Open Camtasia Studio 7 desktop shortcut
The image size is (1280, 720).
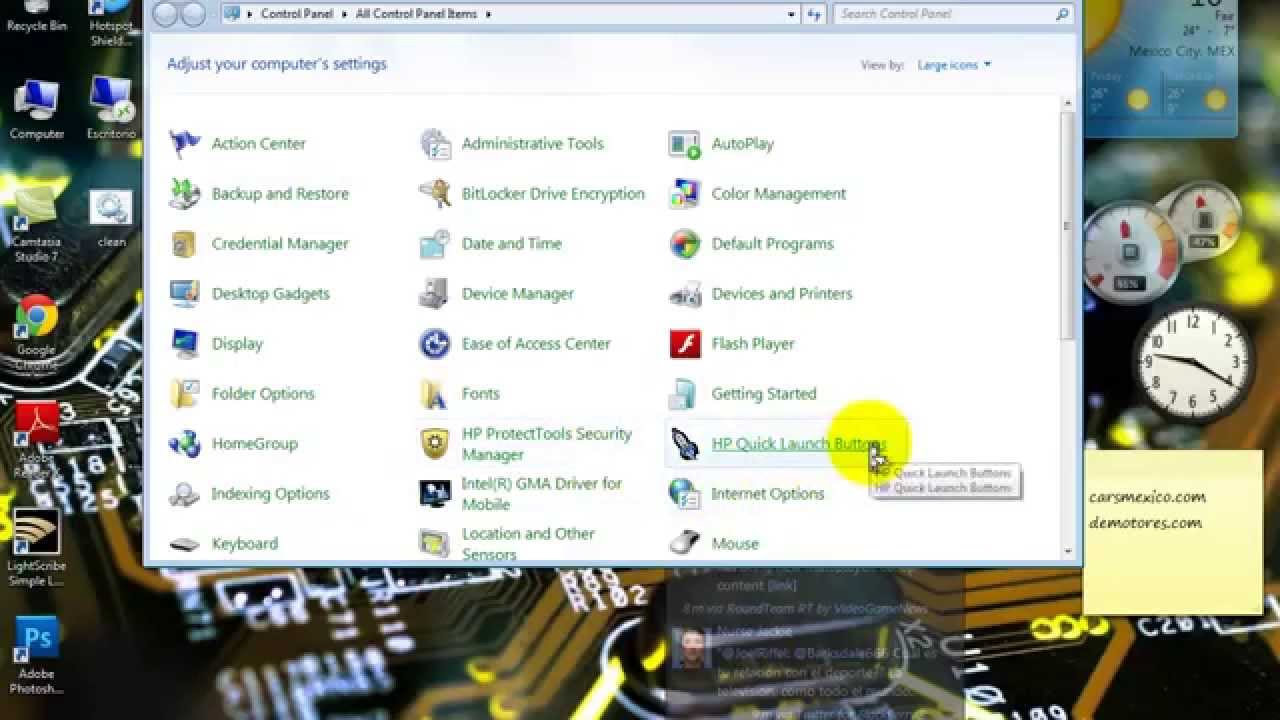coord(36,226)
